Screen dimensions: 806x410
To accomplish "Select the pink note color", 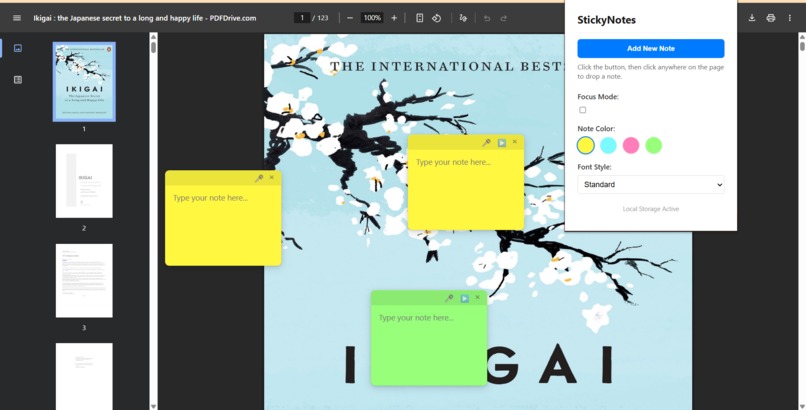I will pyautogui.click(x=631, y=145).
